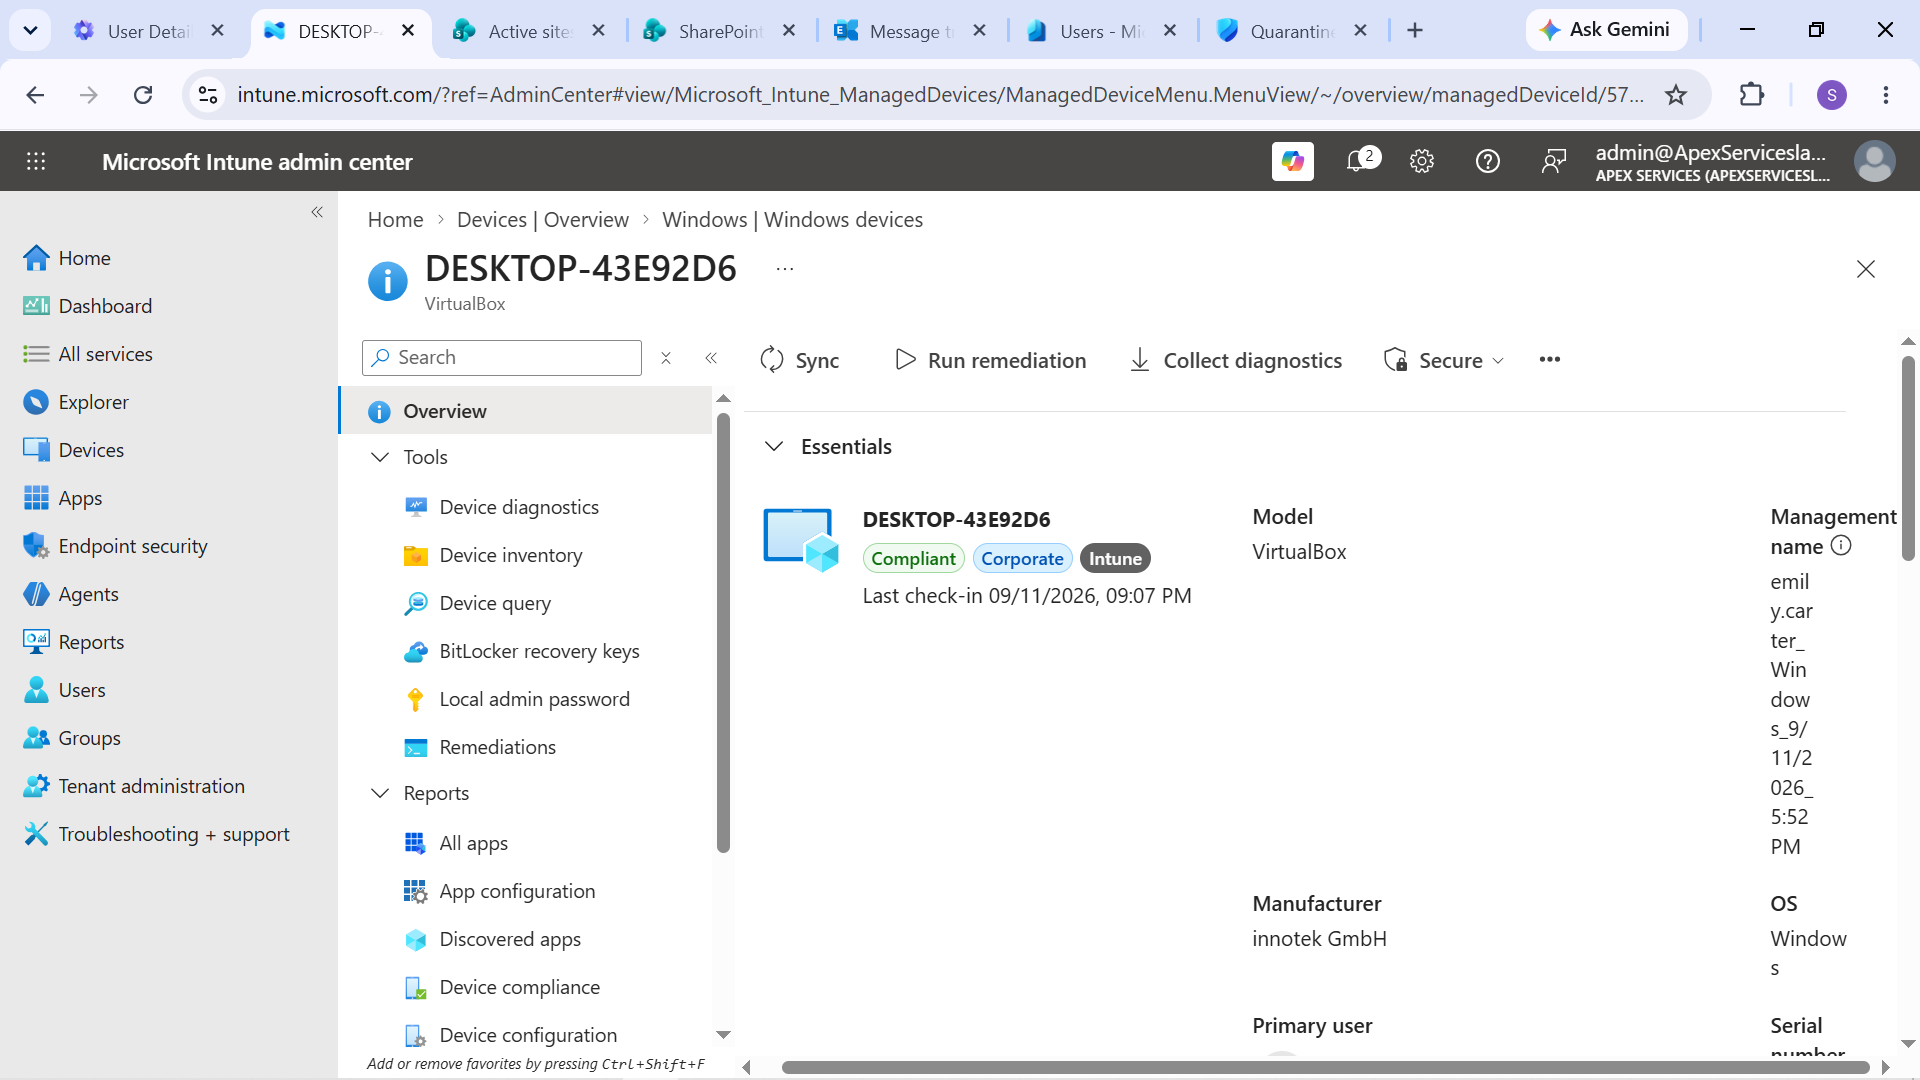Collapse the Essentials section
This screenshot has height=1080, width=1920.
774,446
